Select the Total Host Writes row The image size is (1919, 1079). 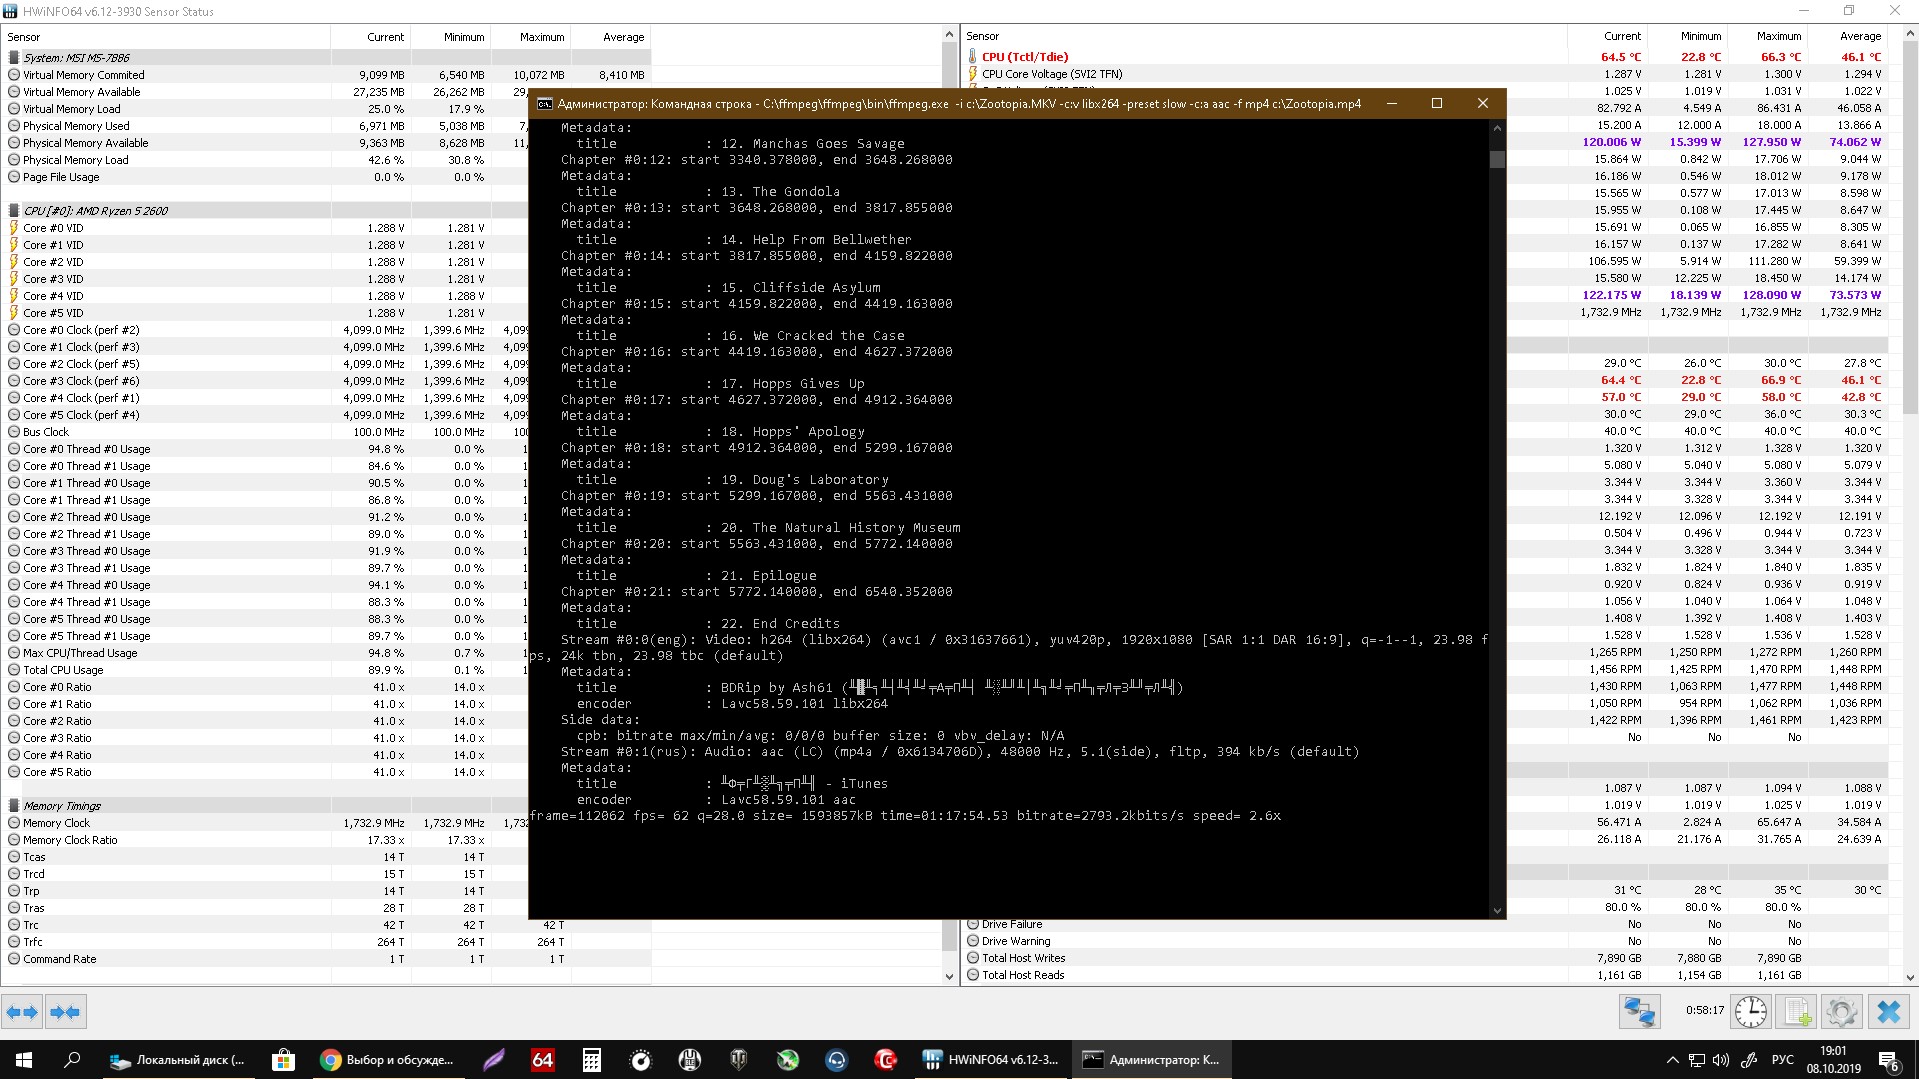1425,958
